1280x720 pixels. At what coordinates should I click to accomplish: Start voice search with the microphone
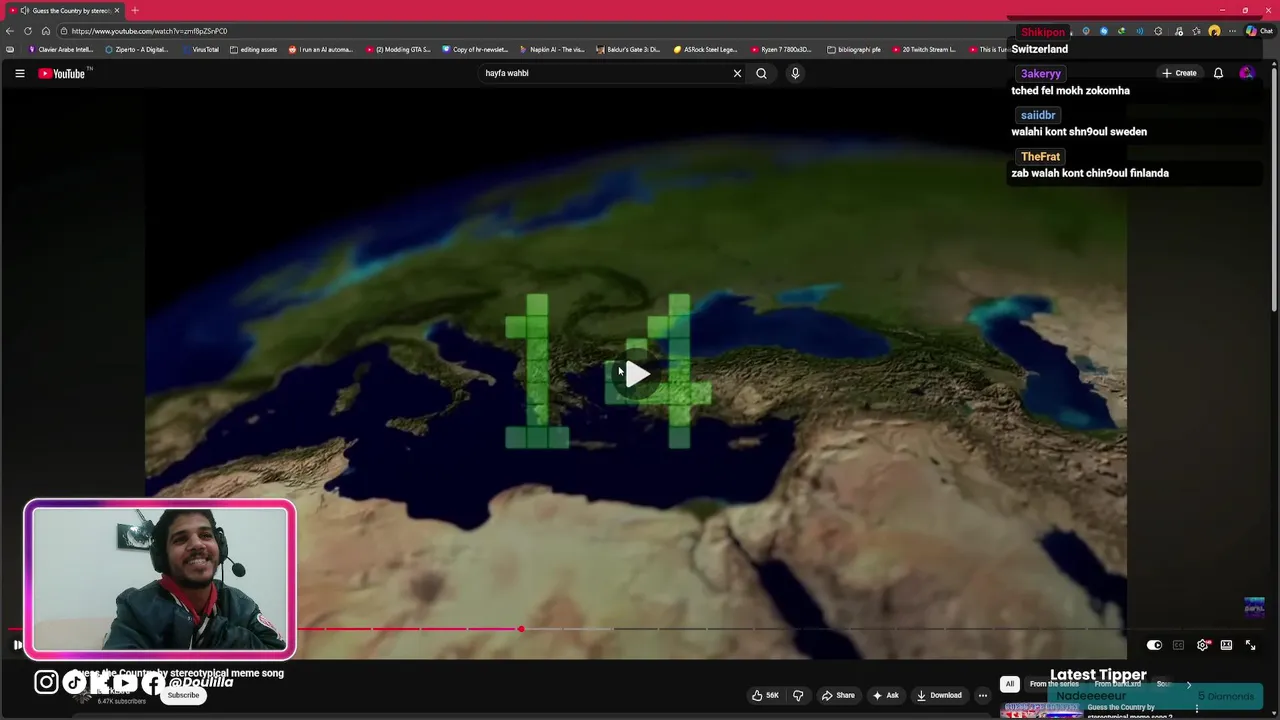click(x=795, y=73)
